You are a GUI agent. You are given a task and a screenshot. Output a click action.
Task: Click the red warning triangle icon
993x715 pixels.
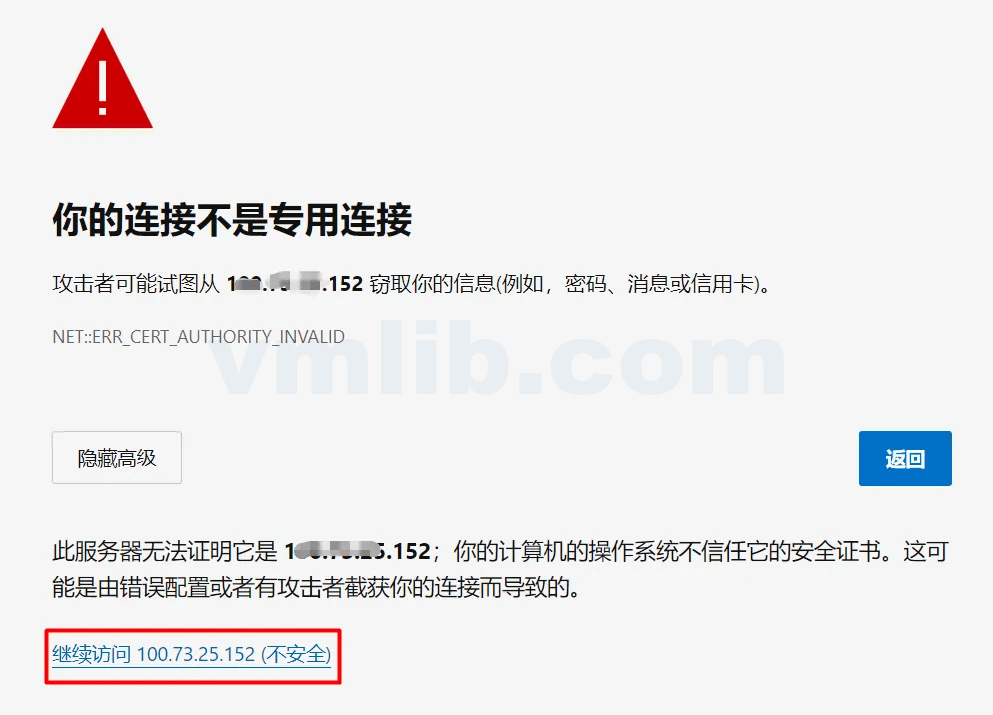103,79
